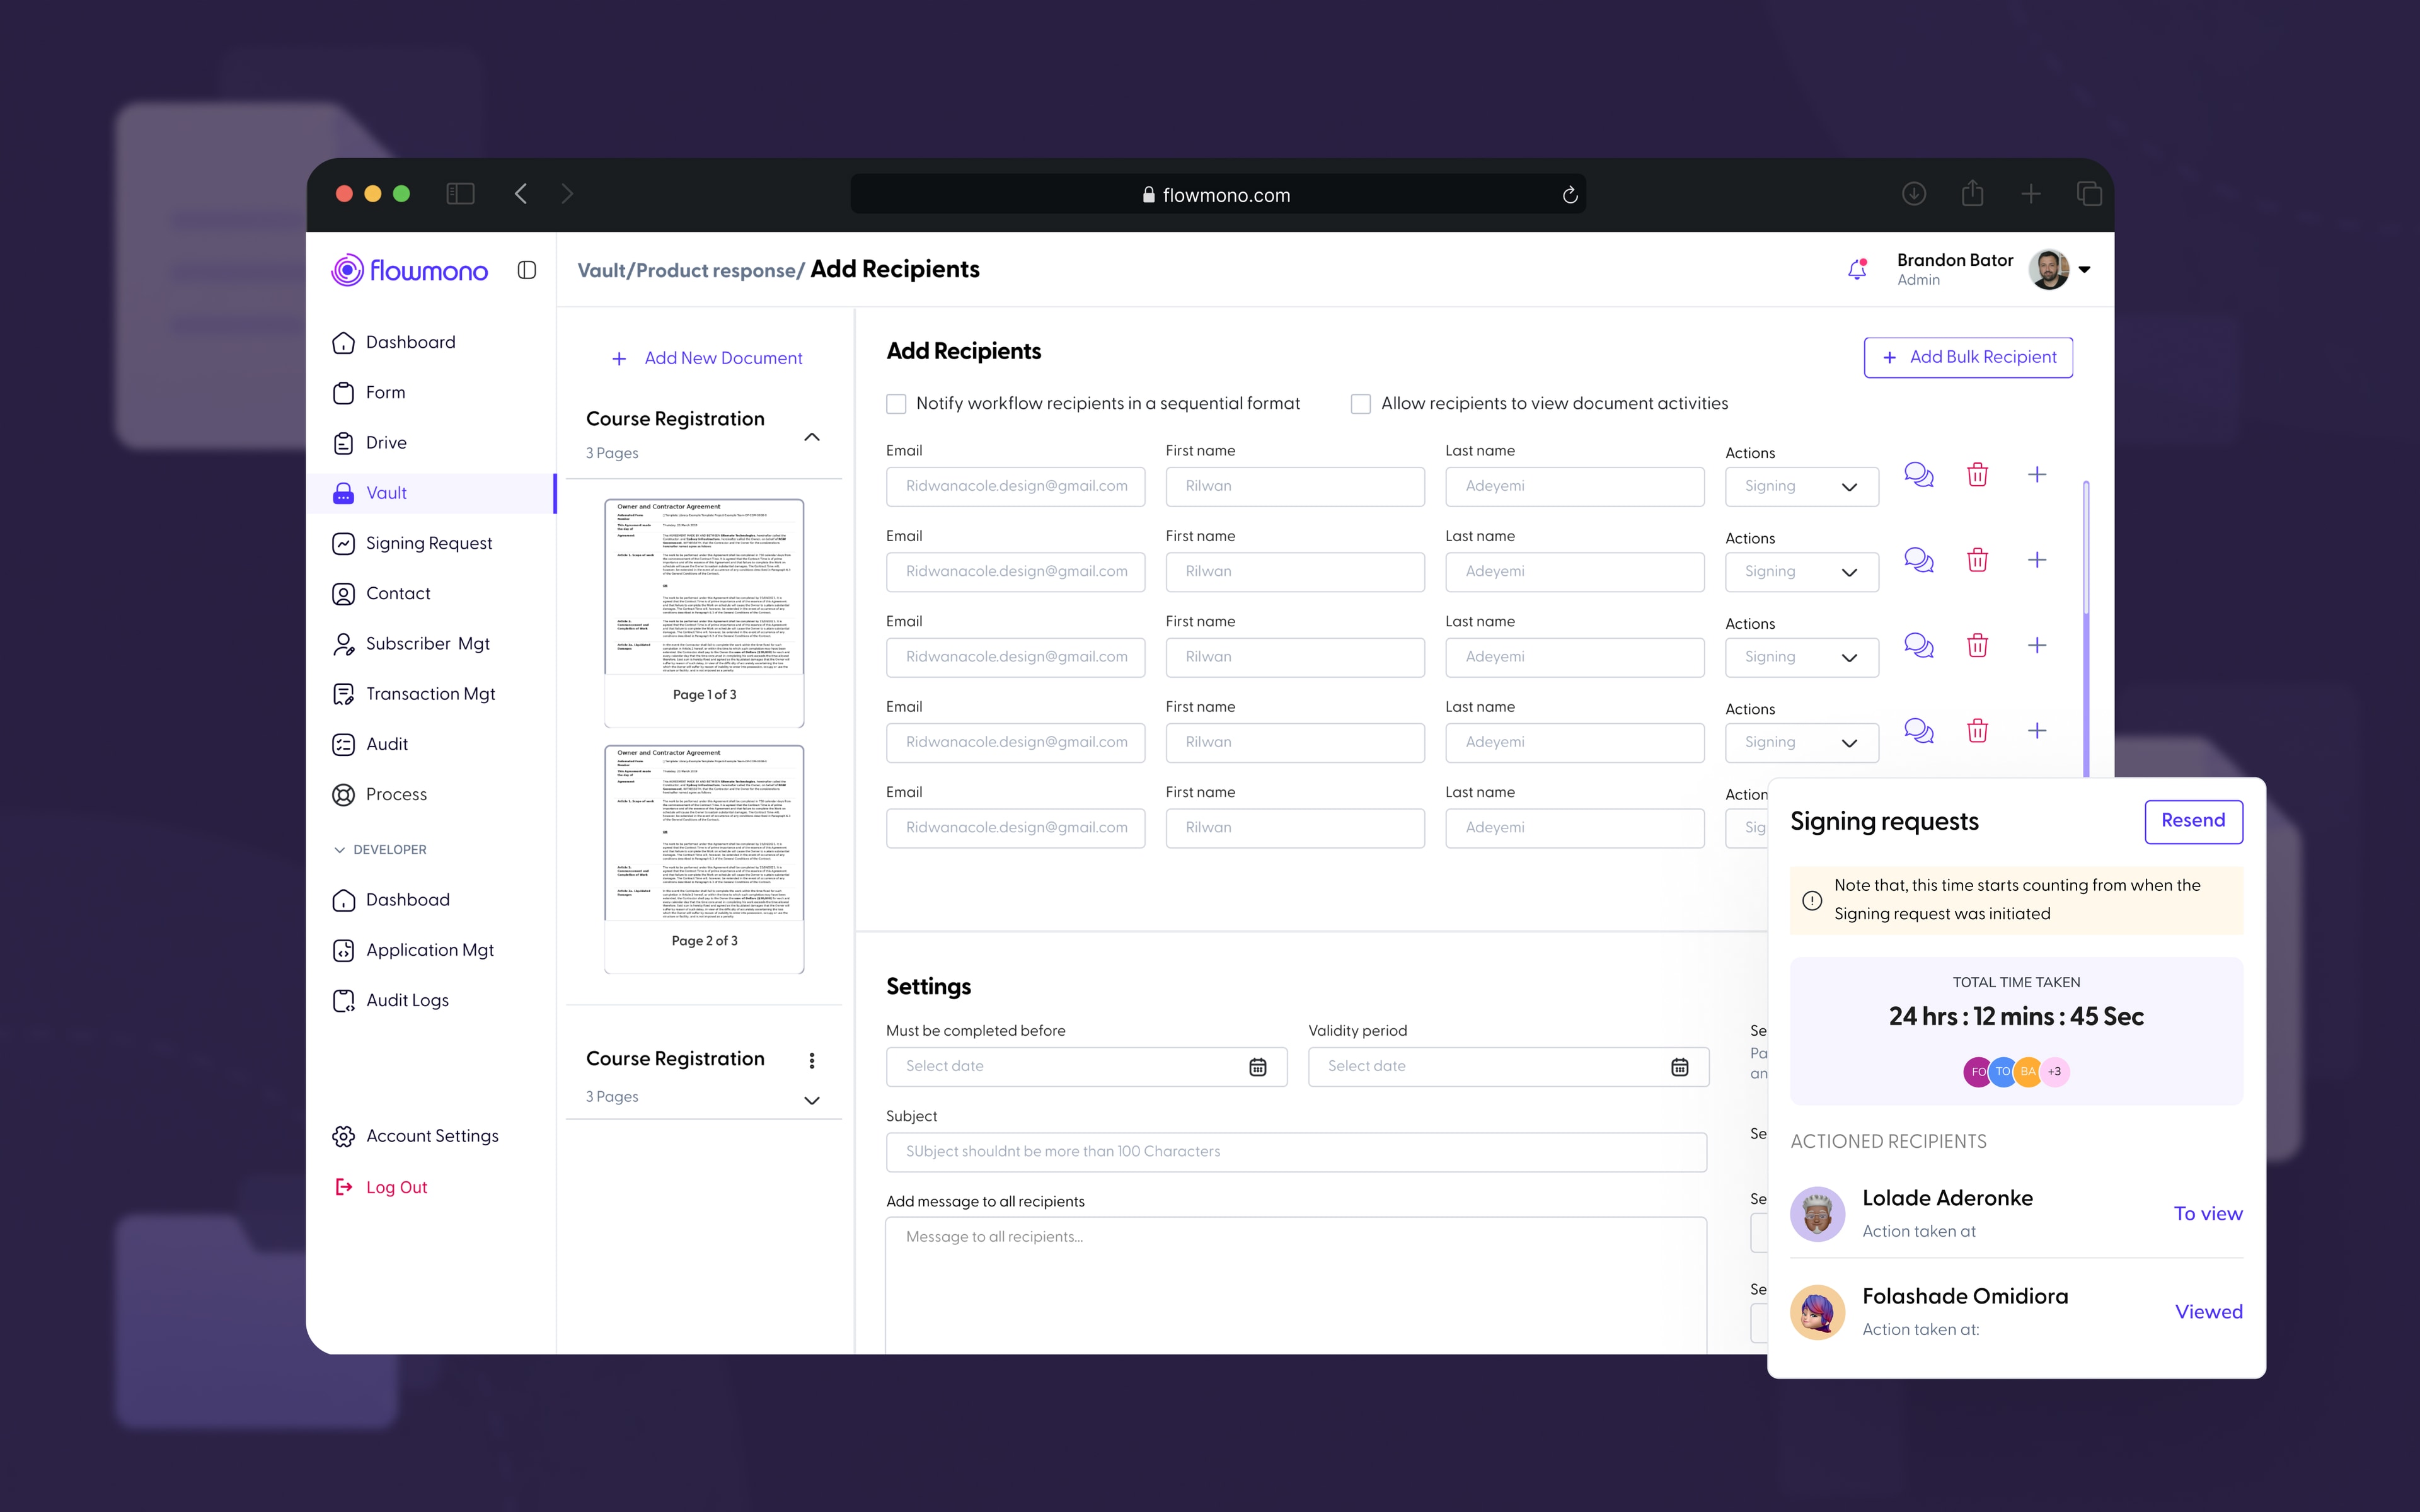
Task: Click Message to all recipients text area
Action: coord(1296,1285)
